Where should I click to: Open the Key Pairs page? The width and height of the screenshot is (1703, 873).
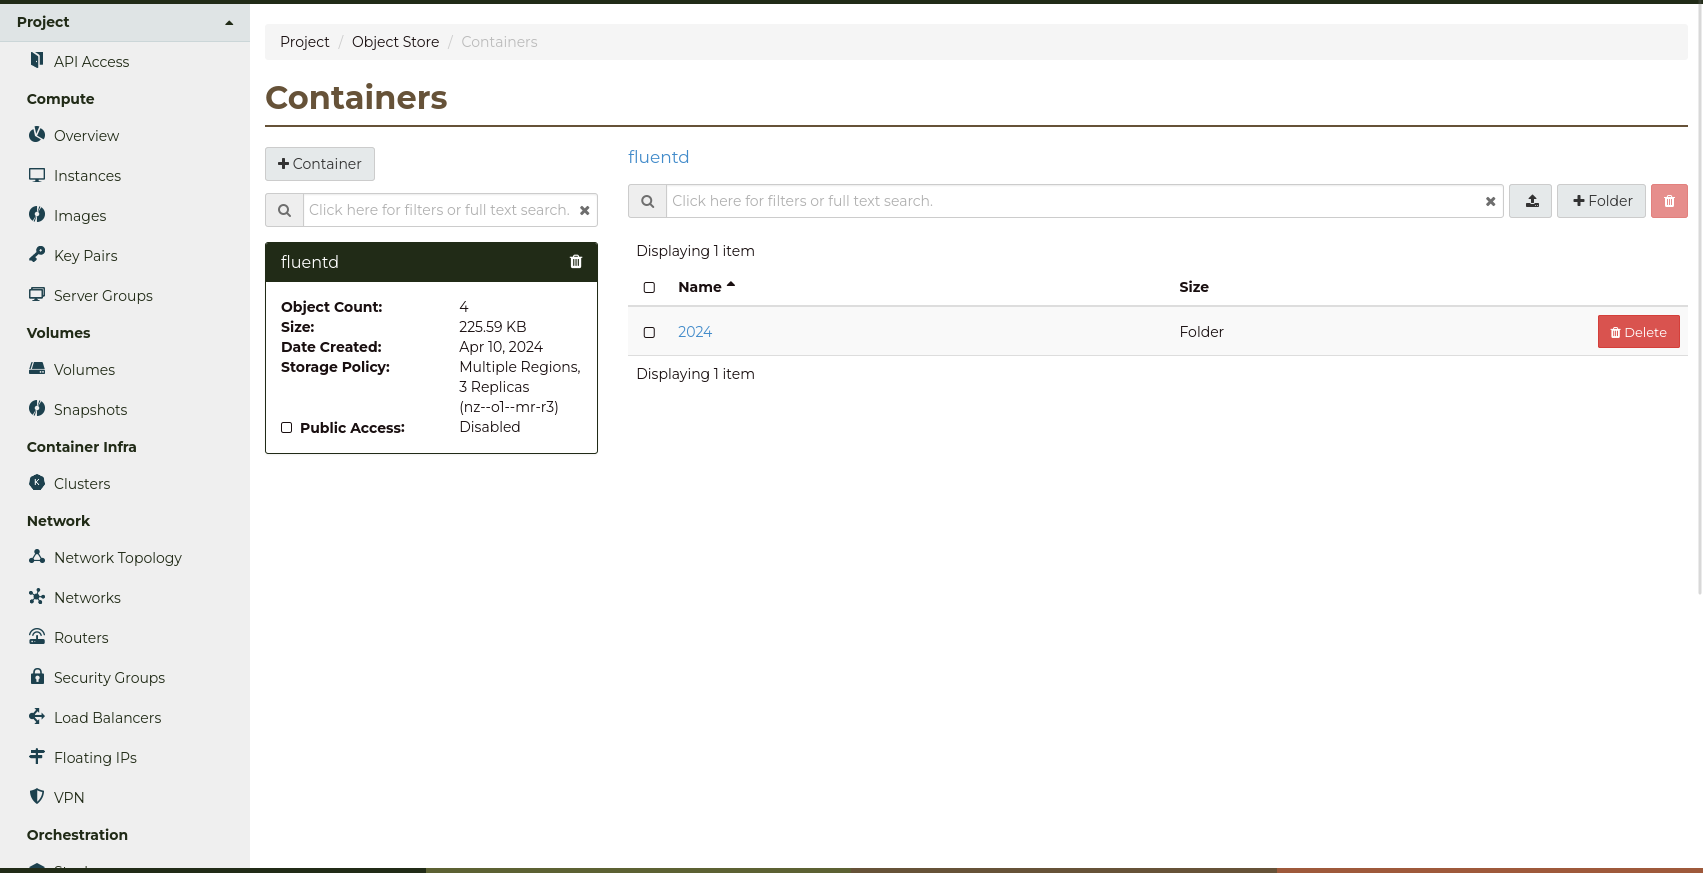[x=85, y=256]
